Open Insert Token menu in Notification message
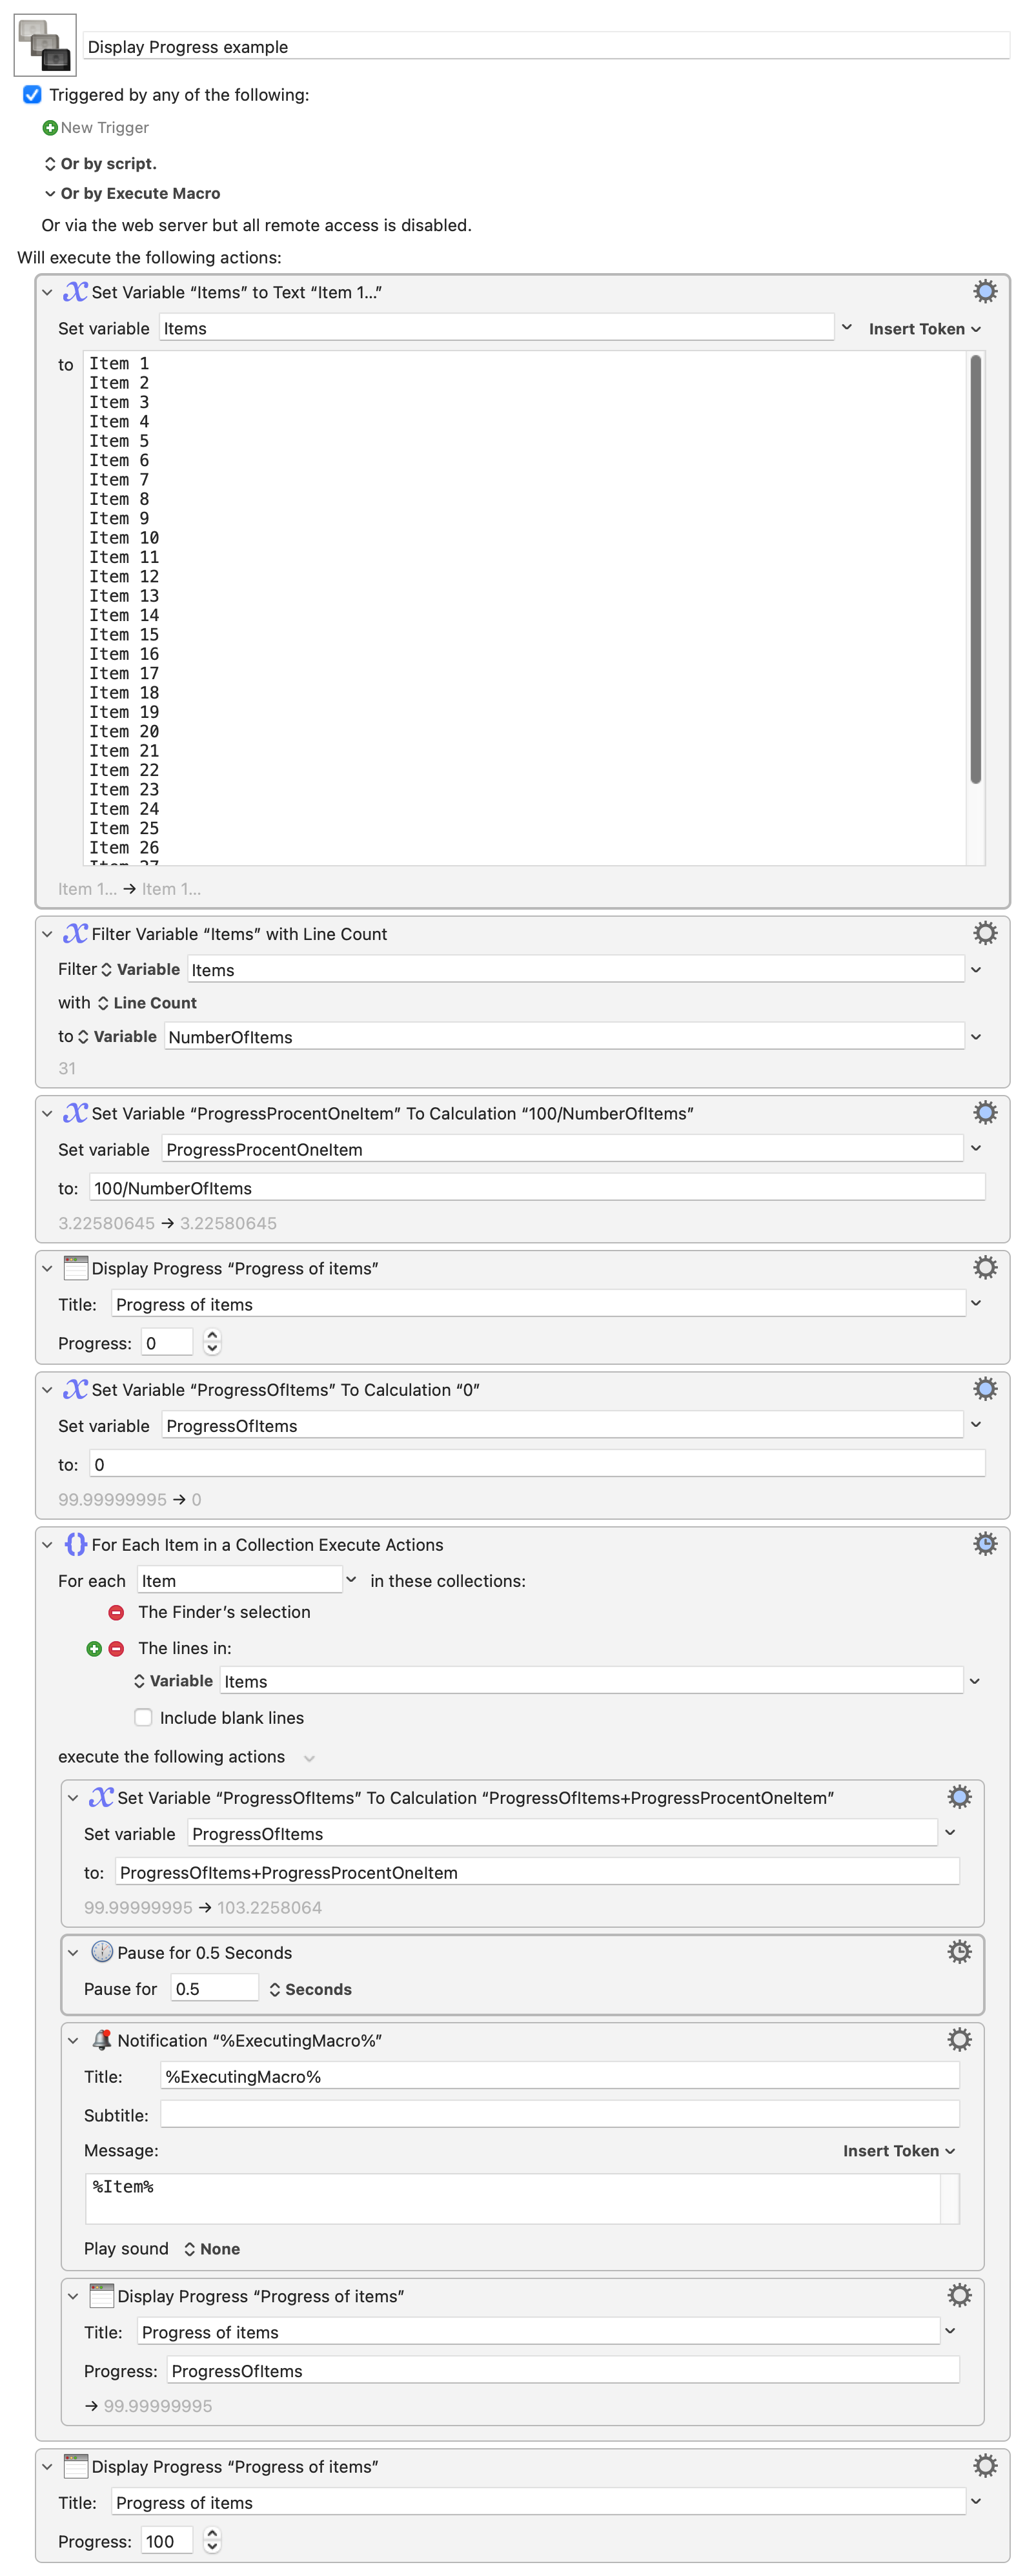Viewport: 1025px width, 2576px height. pyautogui.click(x=898, y=2150)
